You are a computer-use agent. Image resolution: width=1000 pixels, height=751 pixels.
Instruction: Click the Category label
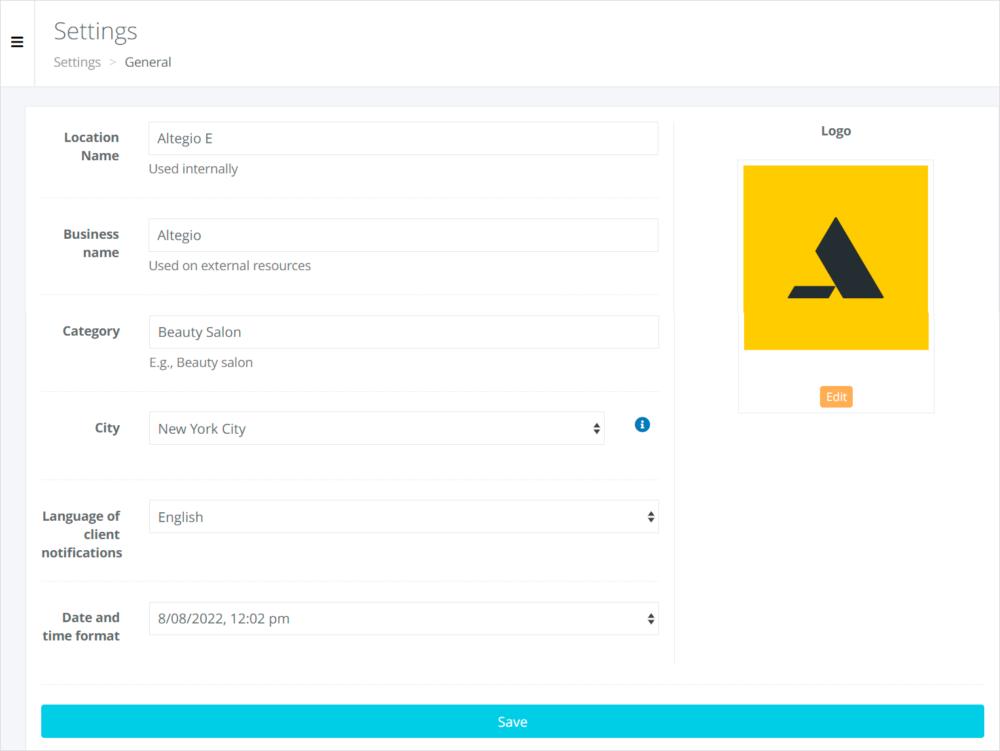tap(91, 331)
